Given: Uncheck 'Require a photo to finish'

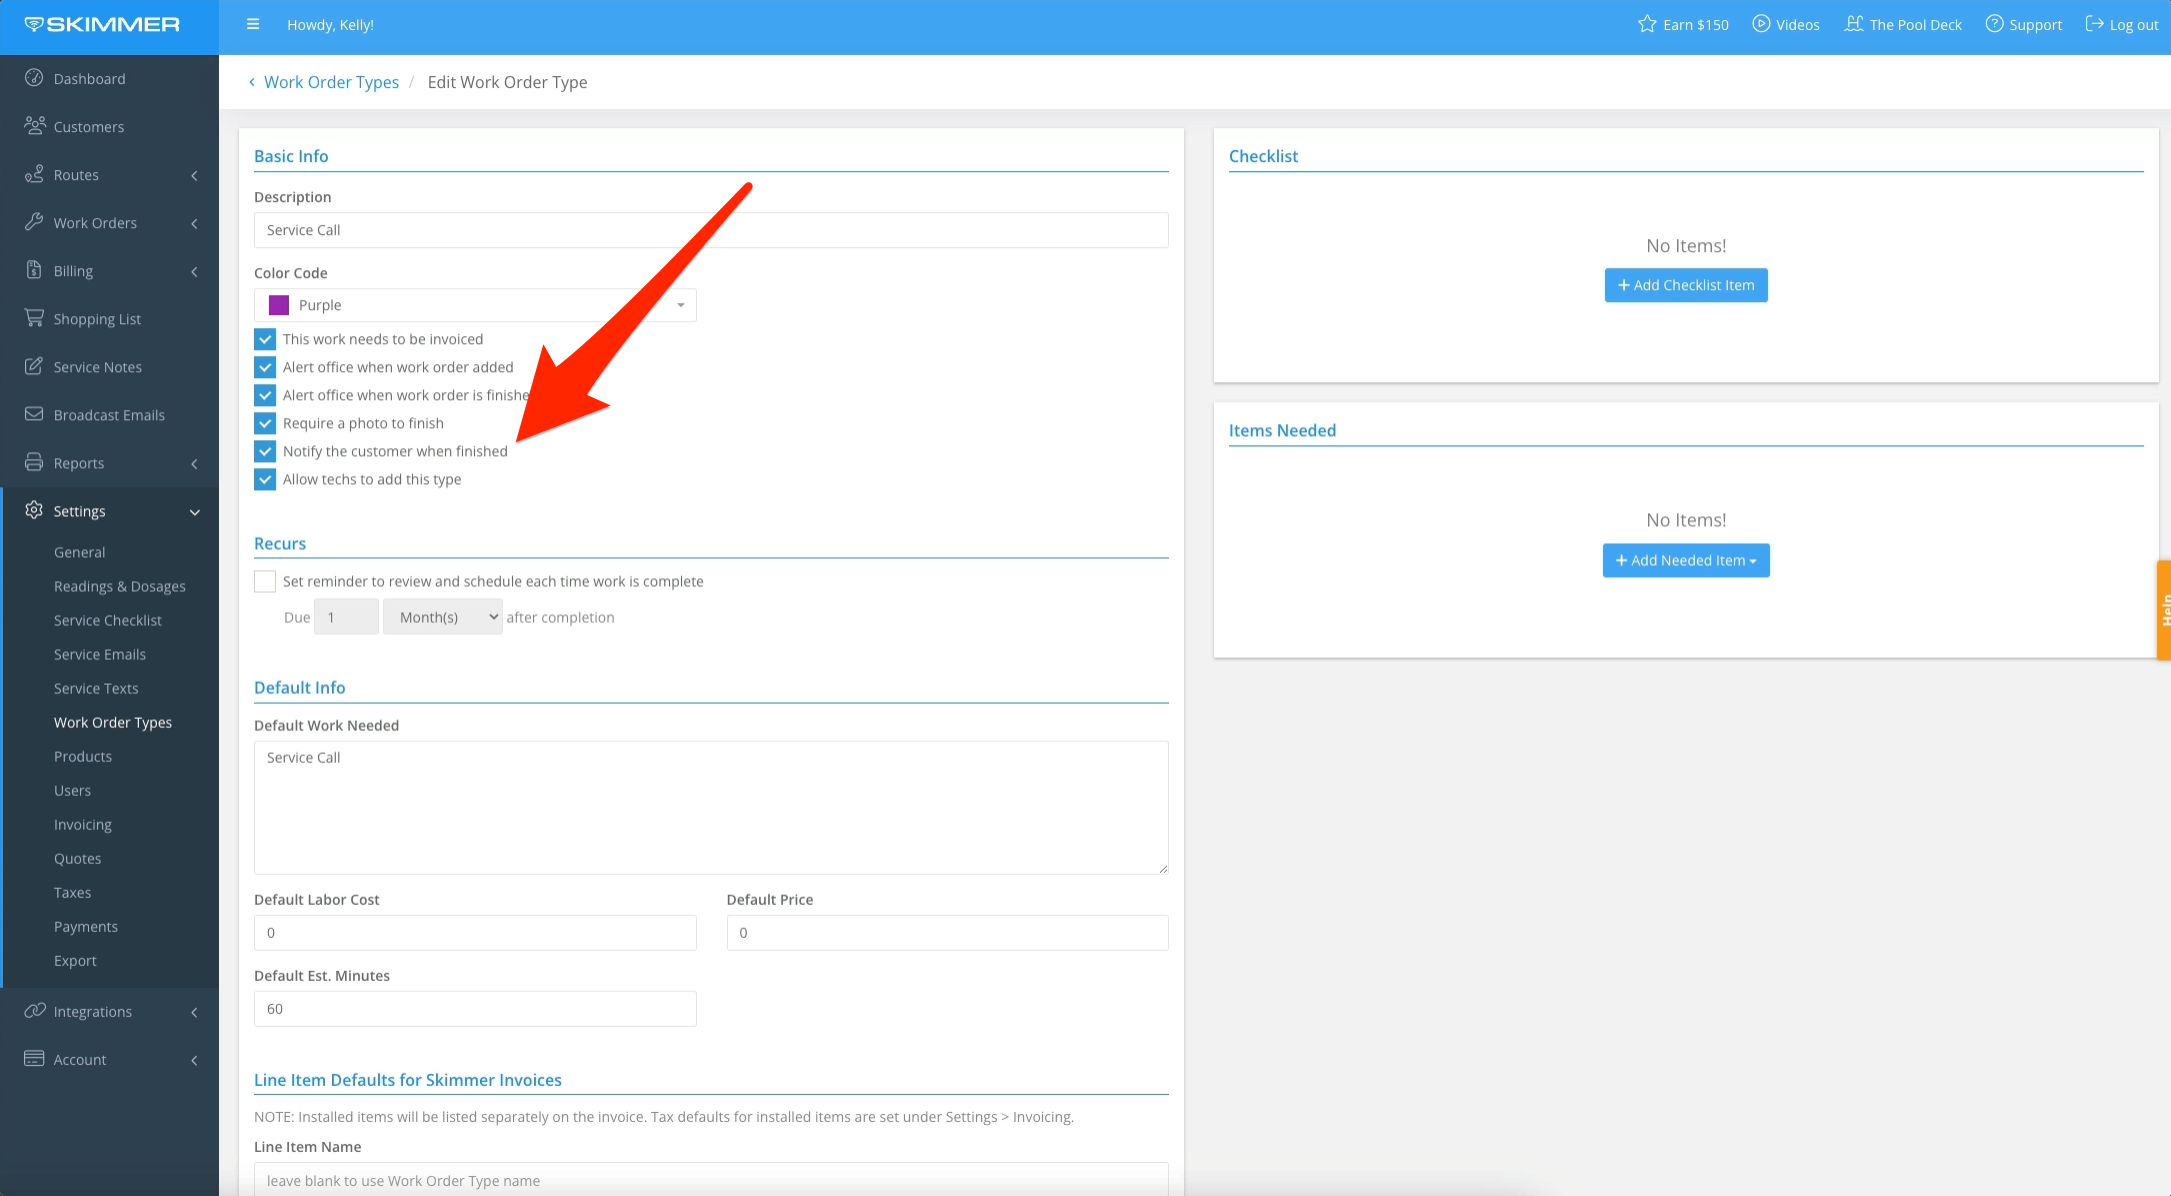Looking at the screenshot, I should 265,423.
